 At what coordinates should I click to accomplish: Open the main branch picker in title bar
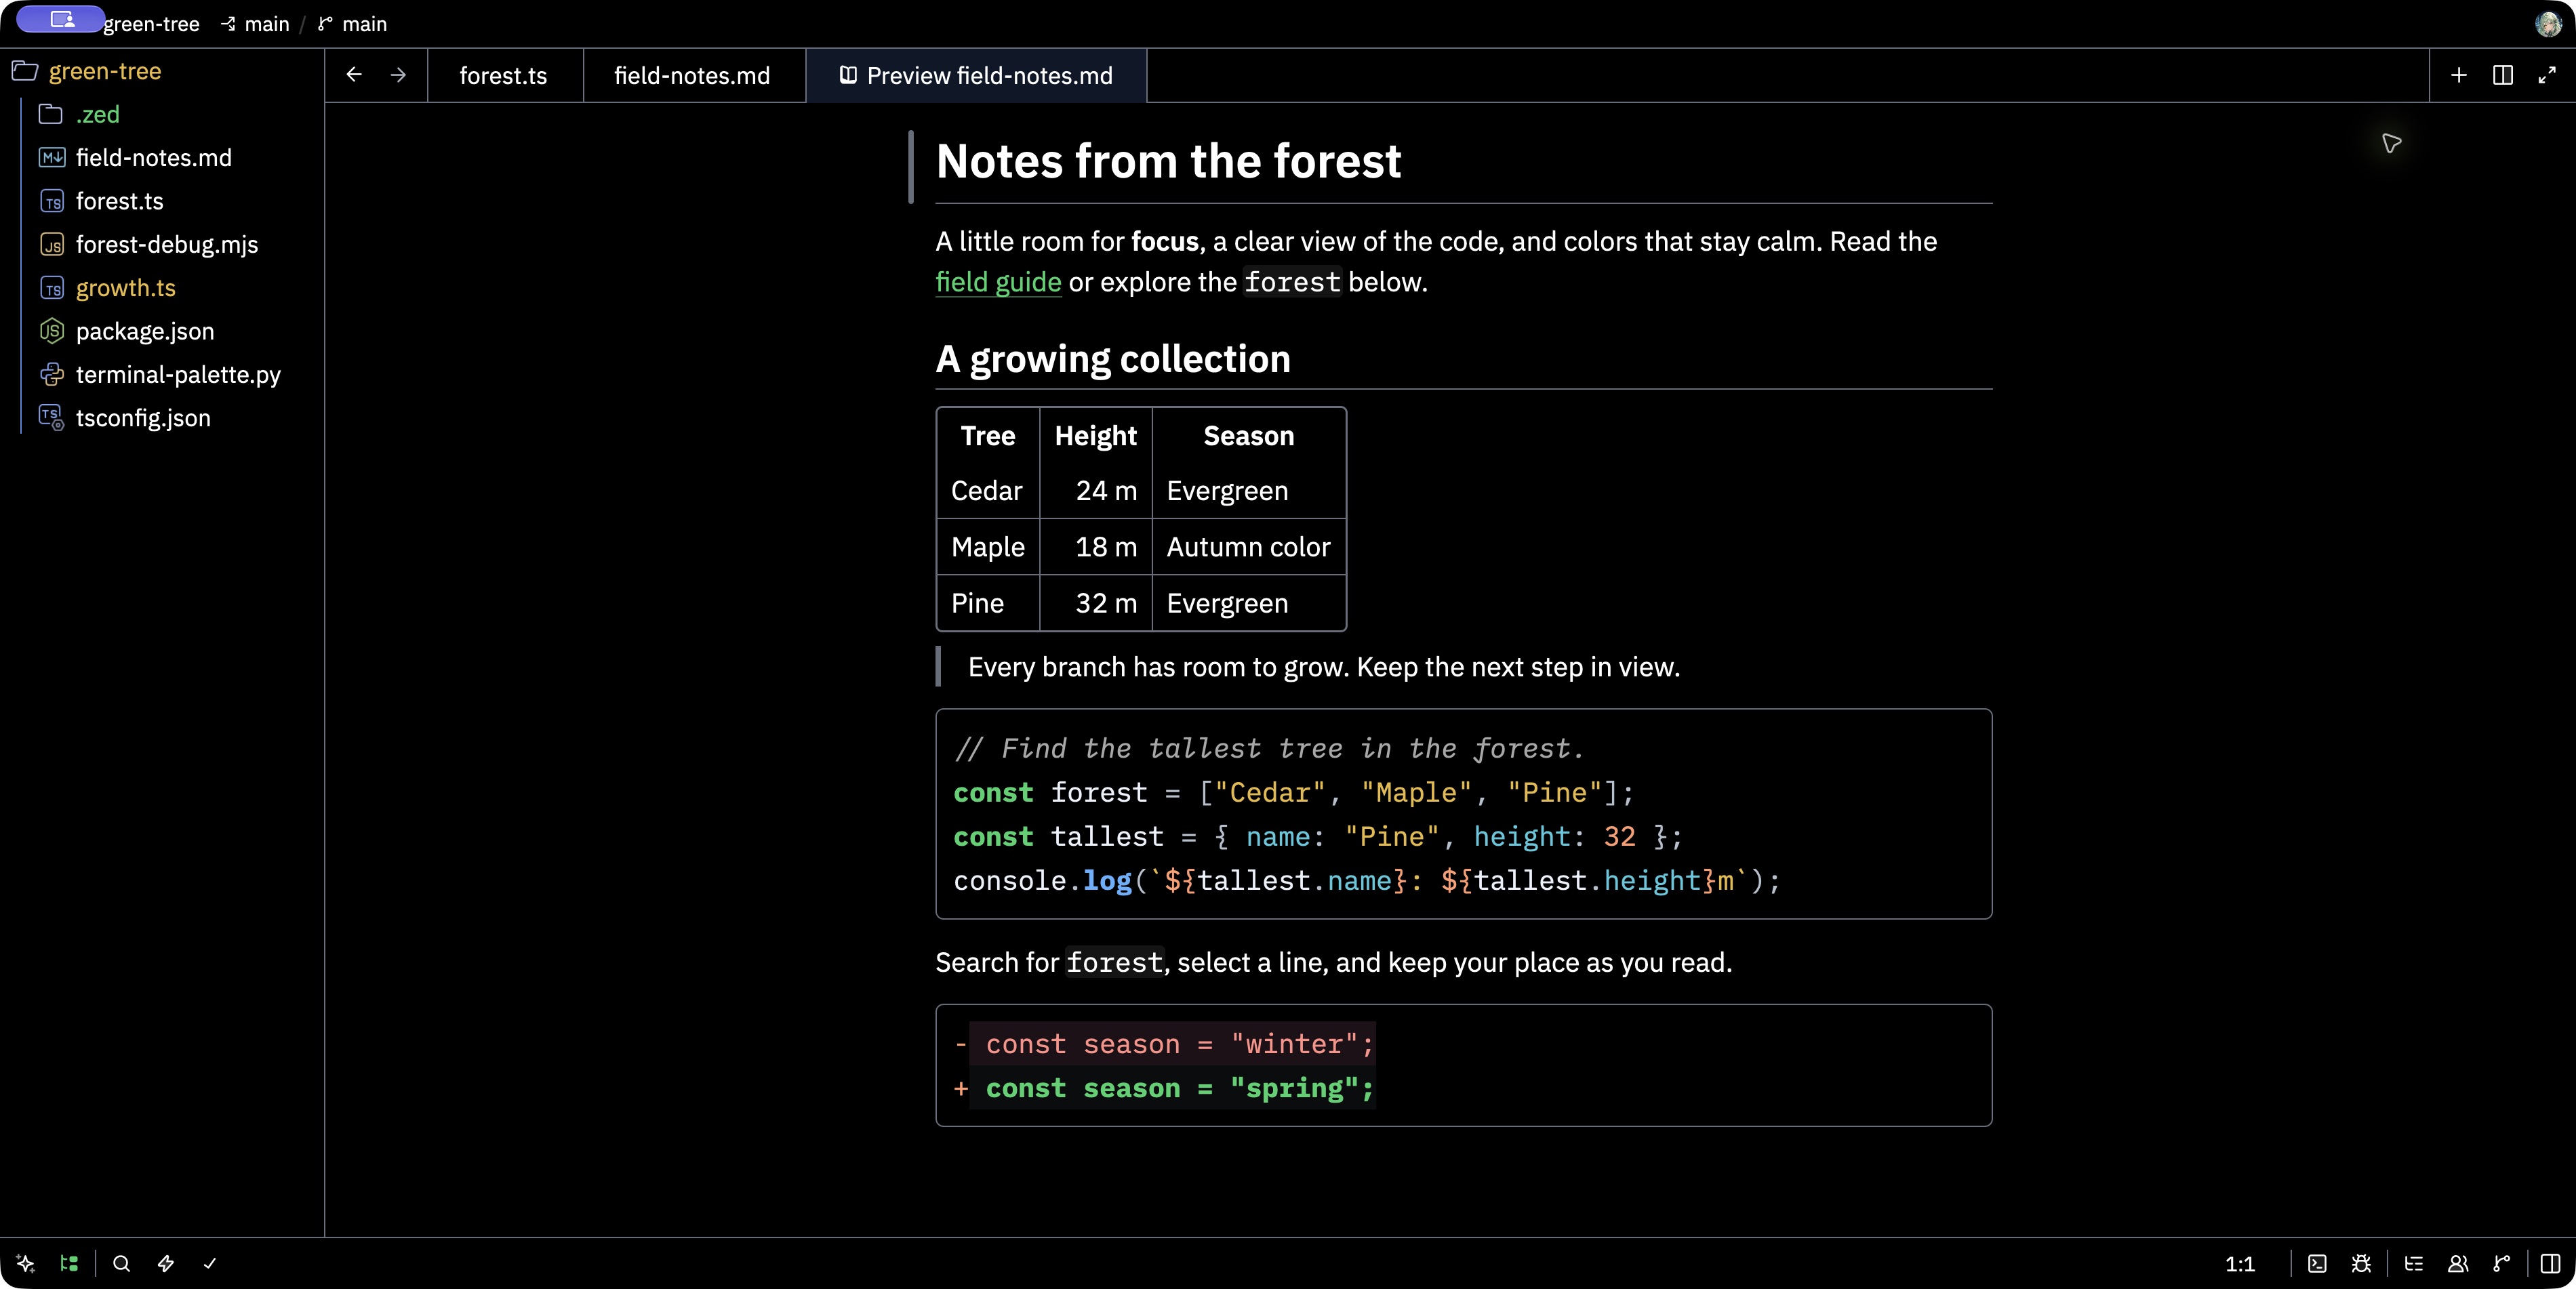(352, 24)
